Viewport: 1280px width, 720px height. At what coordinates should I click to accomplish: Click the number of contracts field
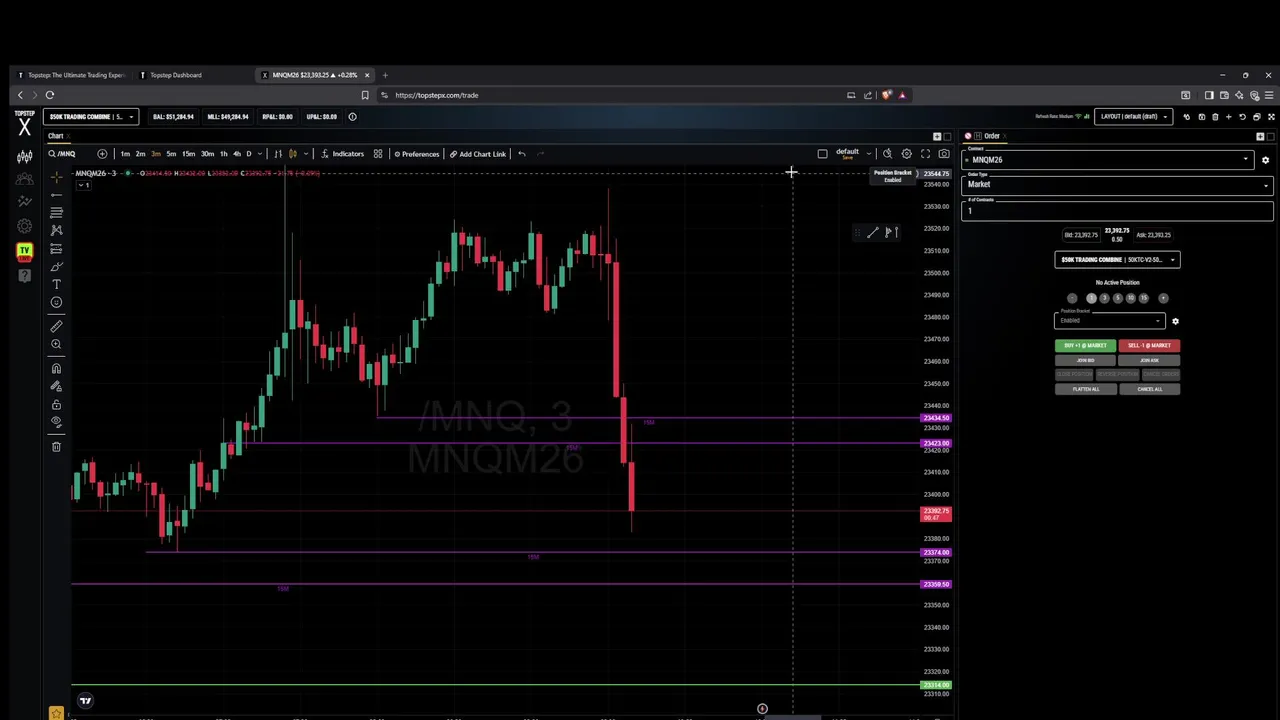(1117, 210)
